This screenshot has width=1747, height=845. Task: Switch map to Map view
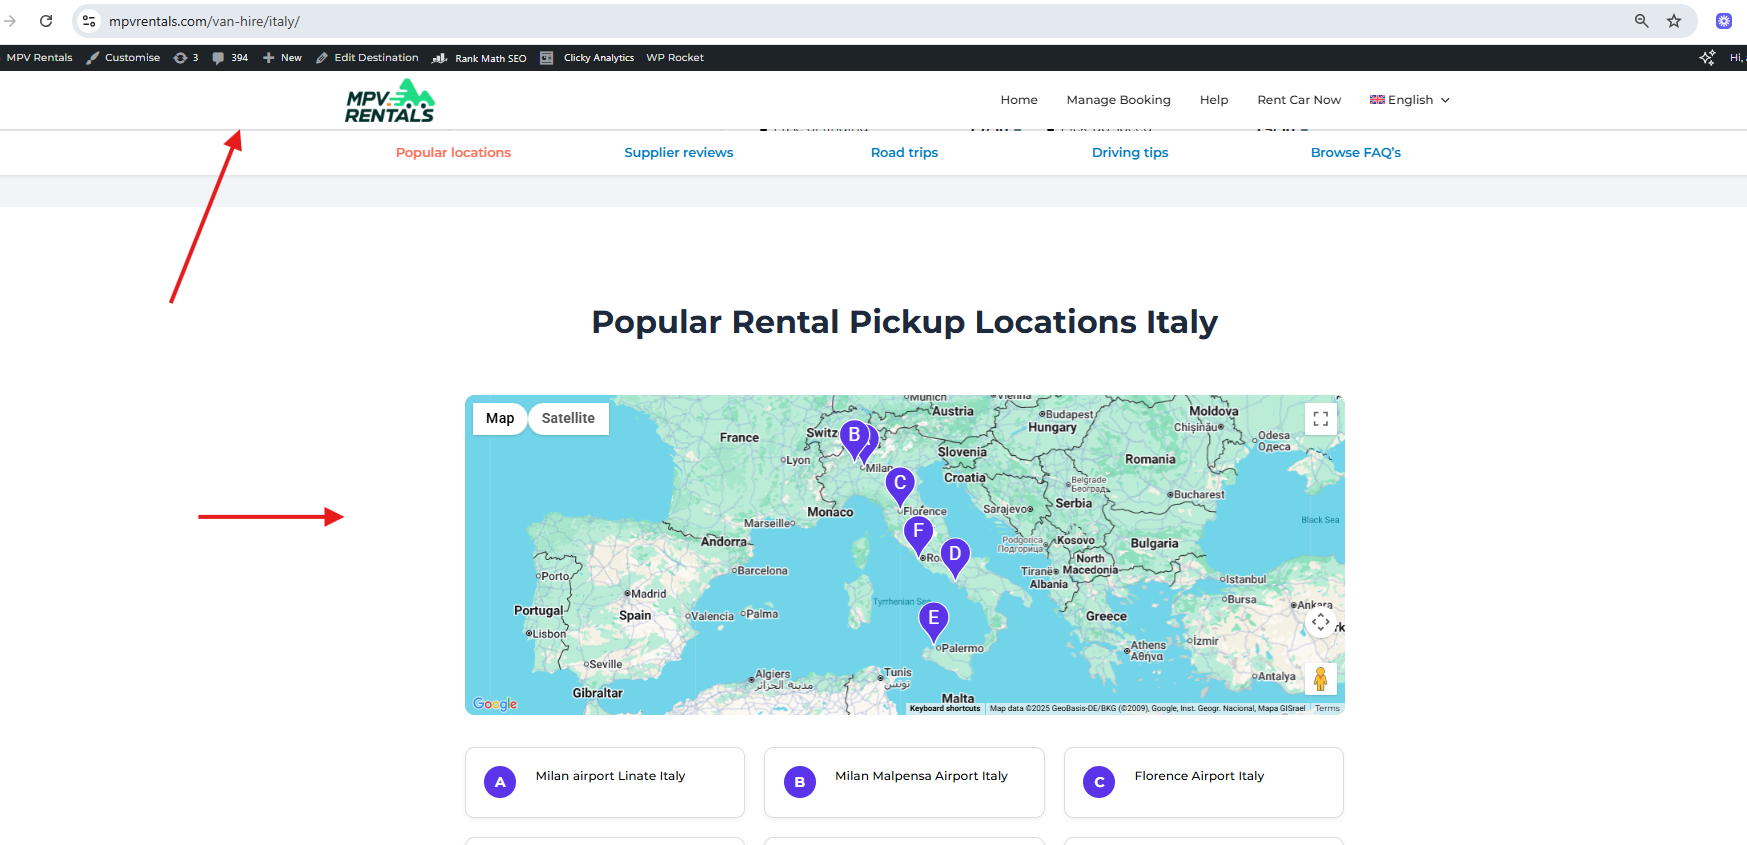pyautogui.click(x=500, y=419)
